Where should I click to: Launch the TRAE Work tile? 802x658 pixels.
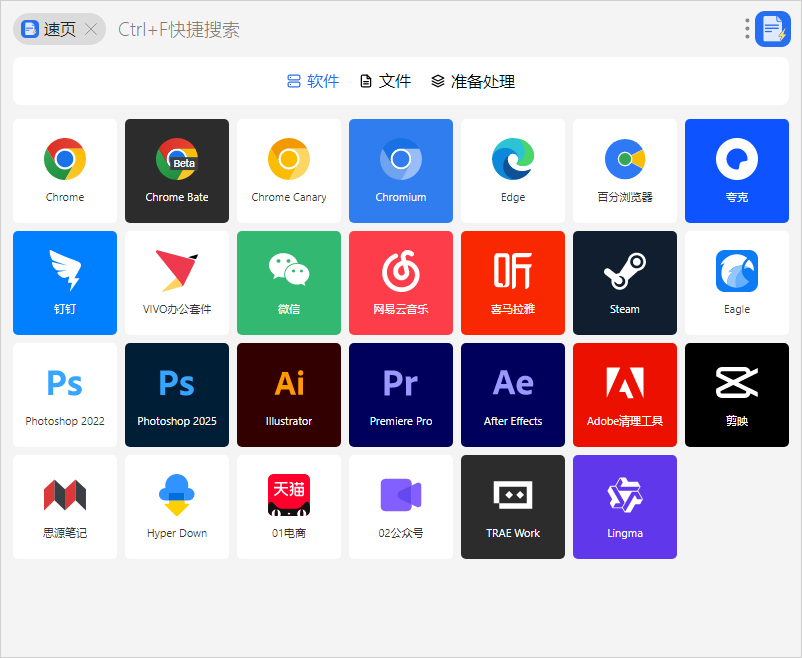point(513,507)
